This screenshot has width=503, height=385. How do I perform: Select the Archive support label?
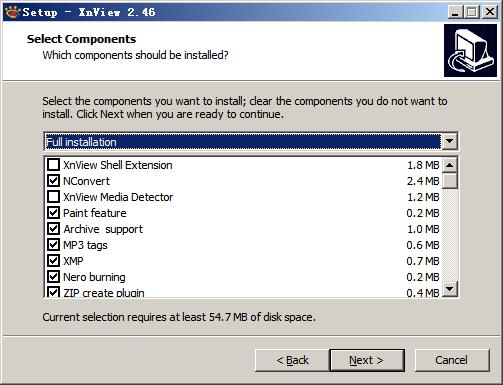click(x=103, y=229)
